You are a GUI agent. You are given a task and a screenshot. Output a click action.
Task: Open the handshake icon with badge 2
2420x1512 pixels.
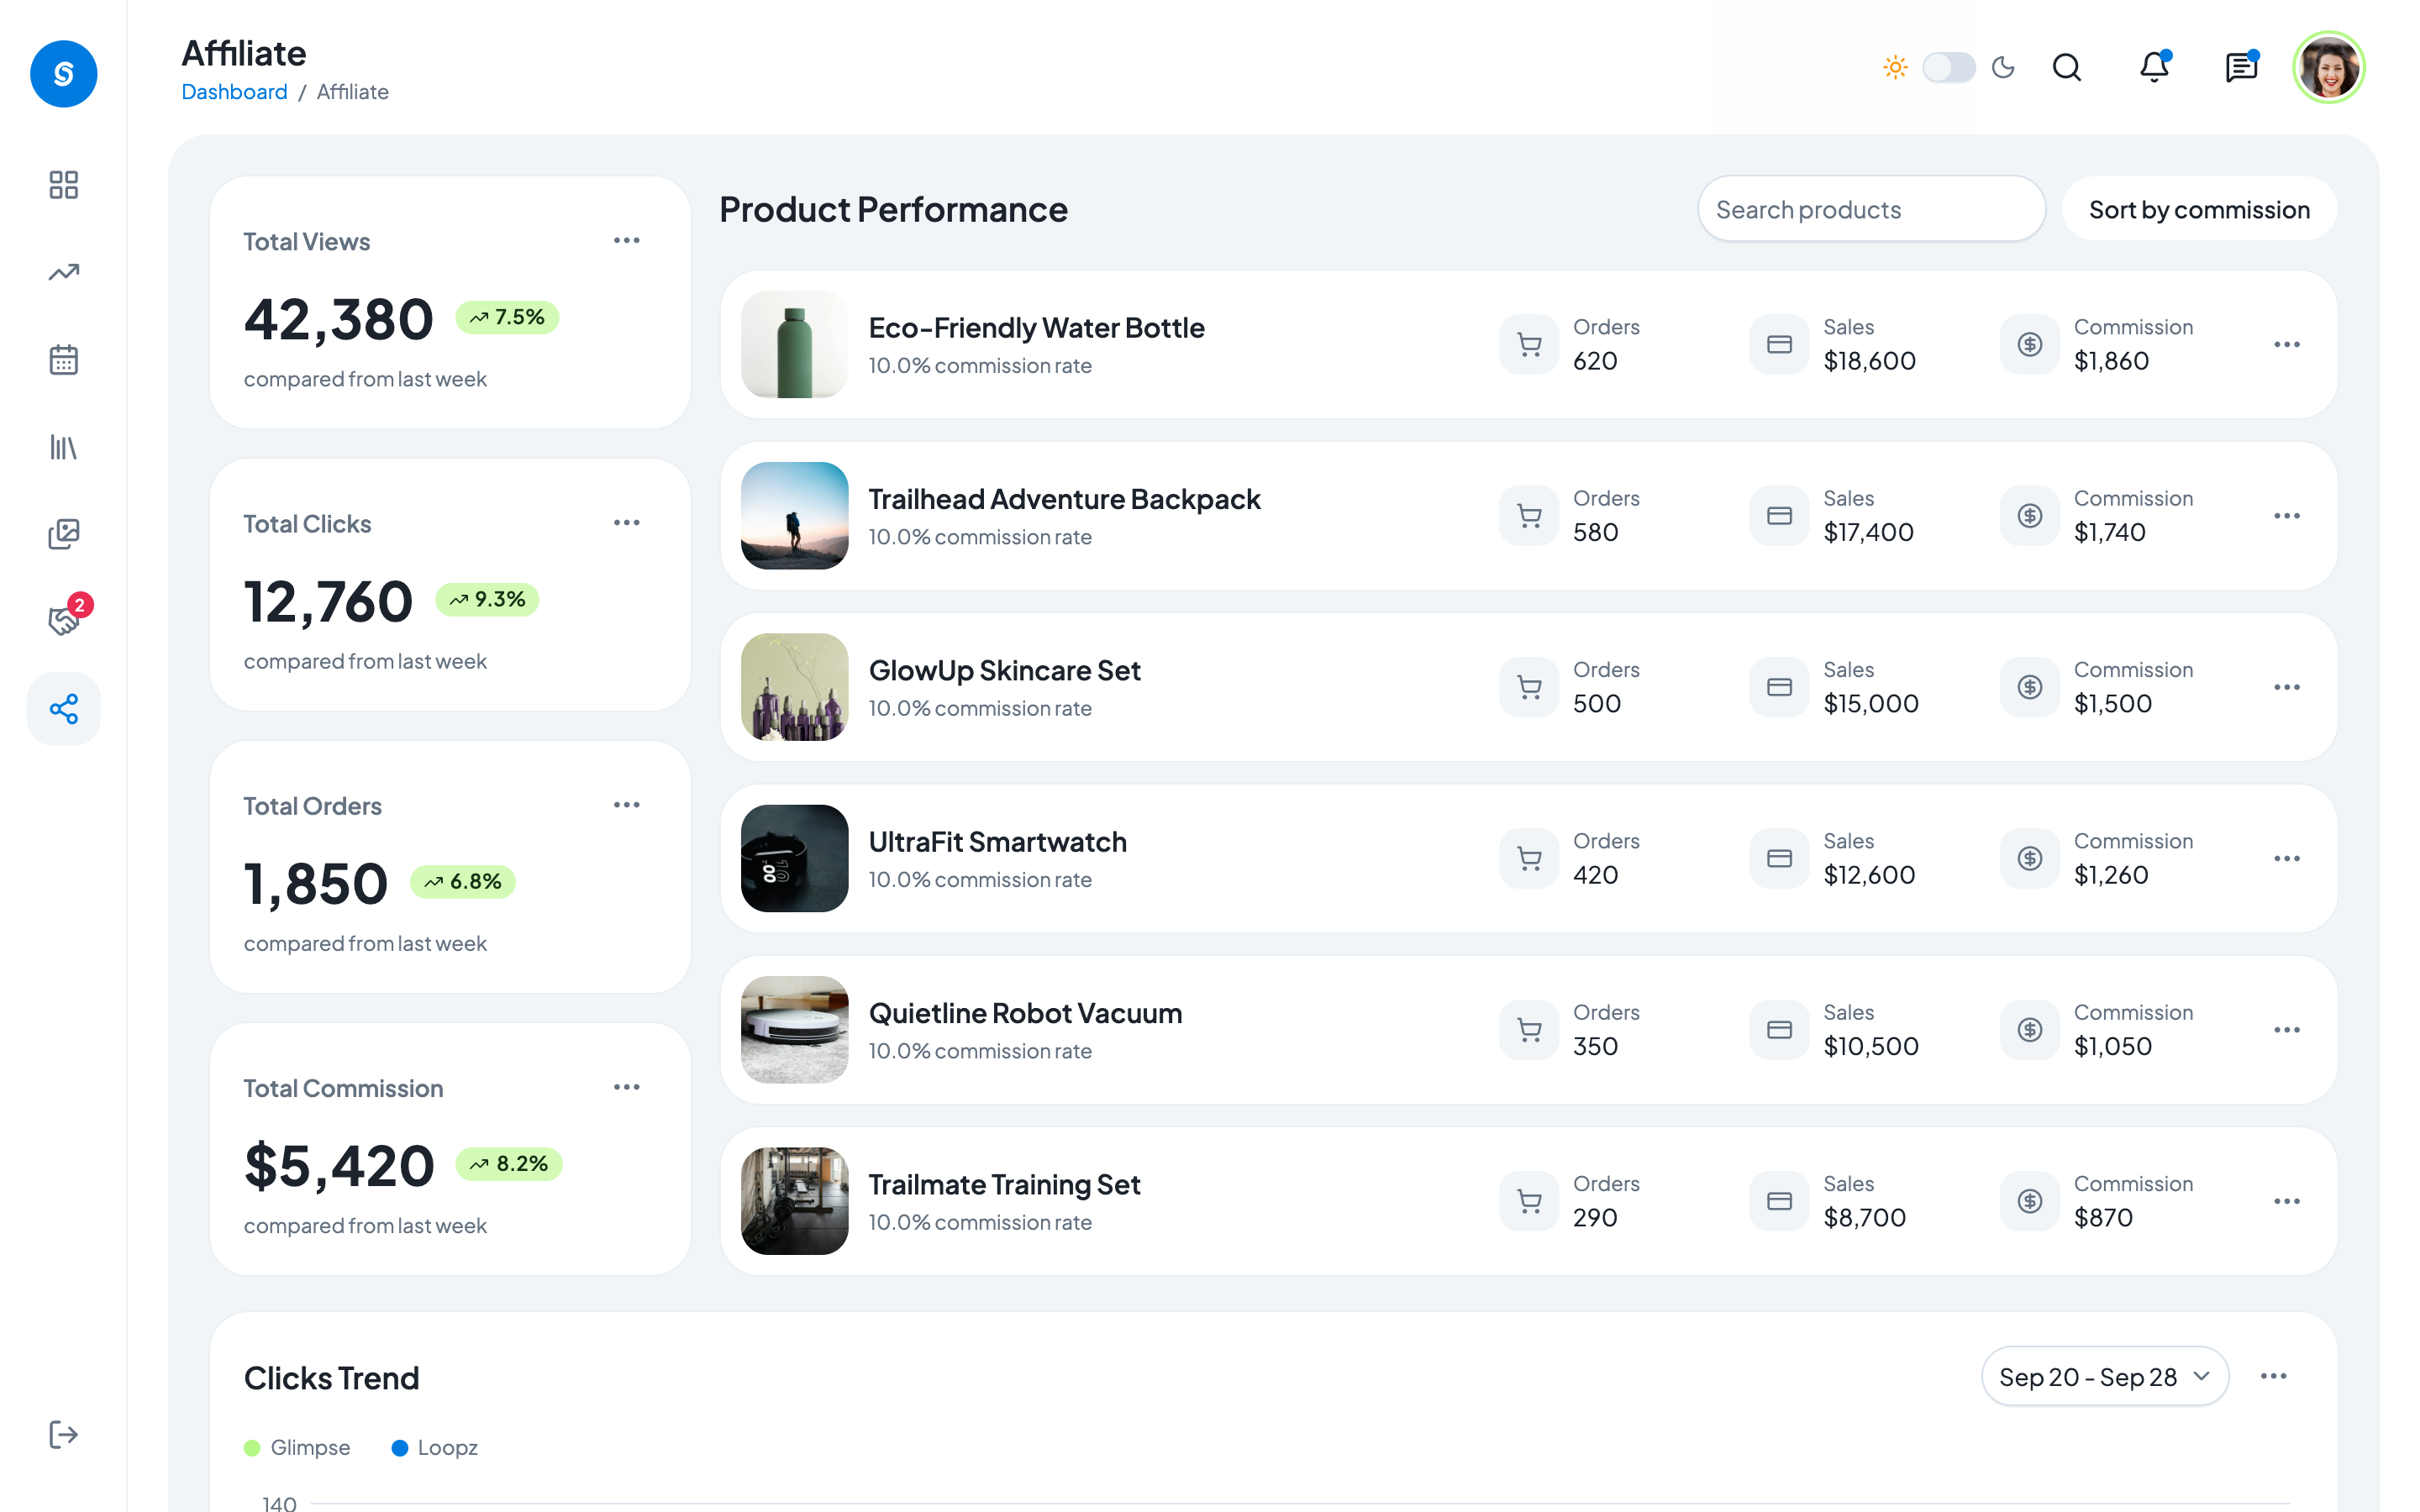tap(63, 621)
